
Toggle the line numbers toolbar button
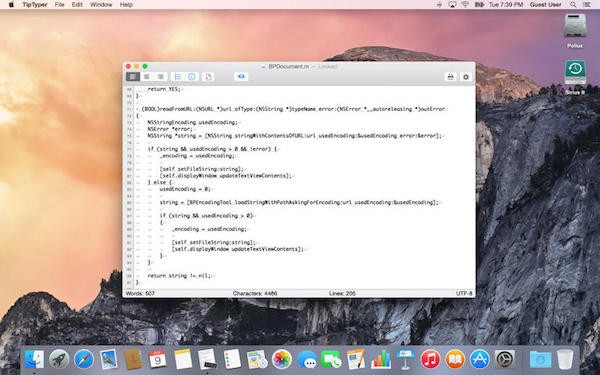178,77
